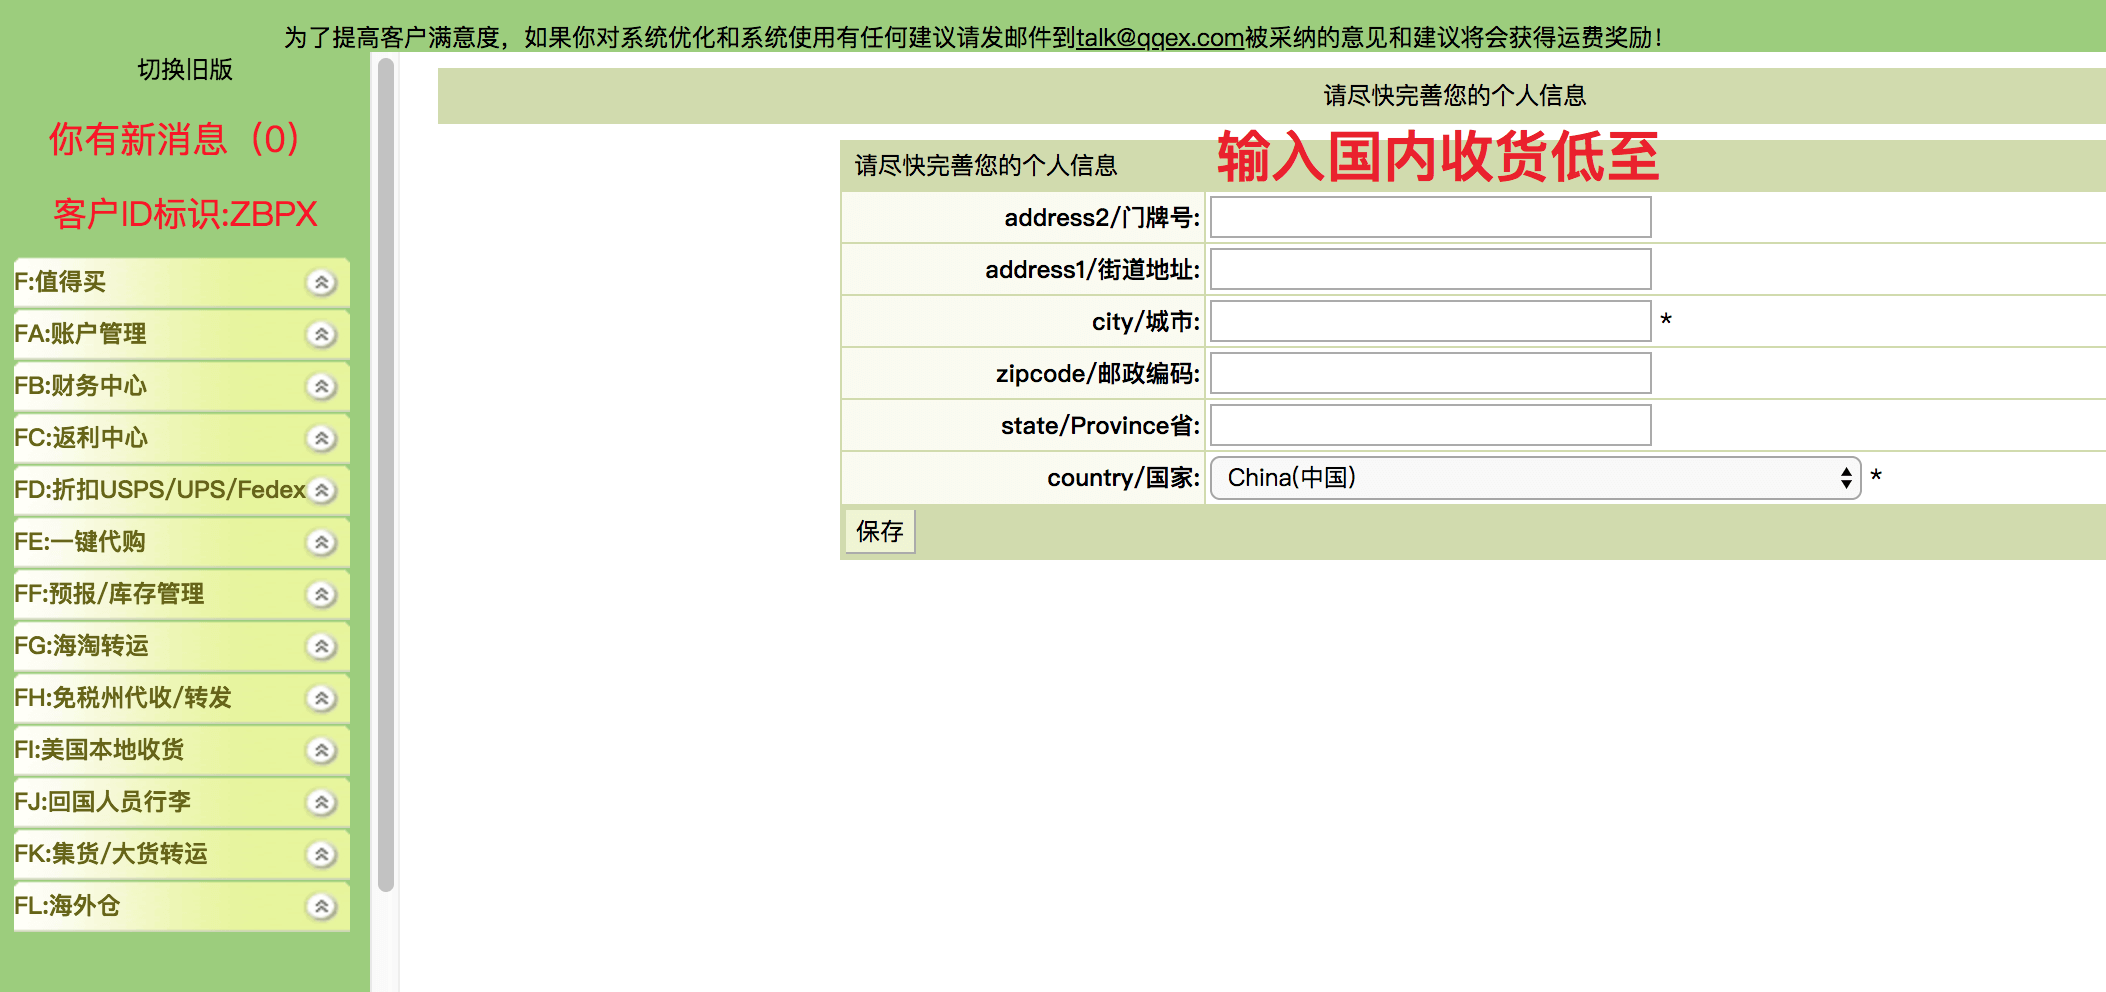Select the FF:预报/库存管理 menu label

[109, 594]
